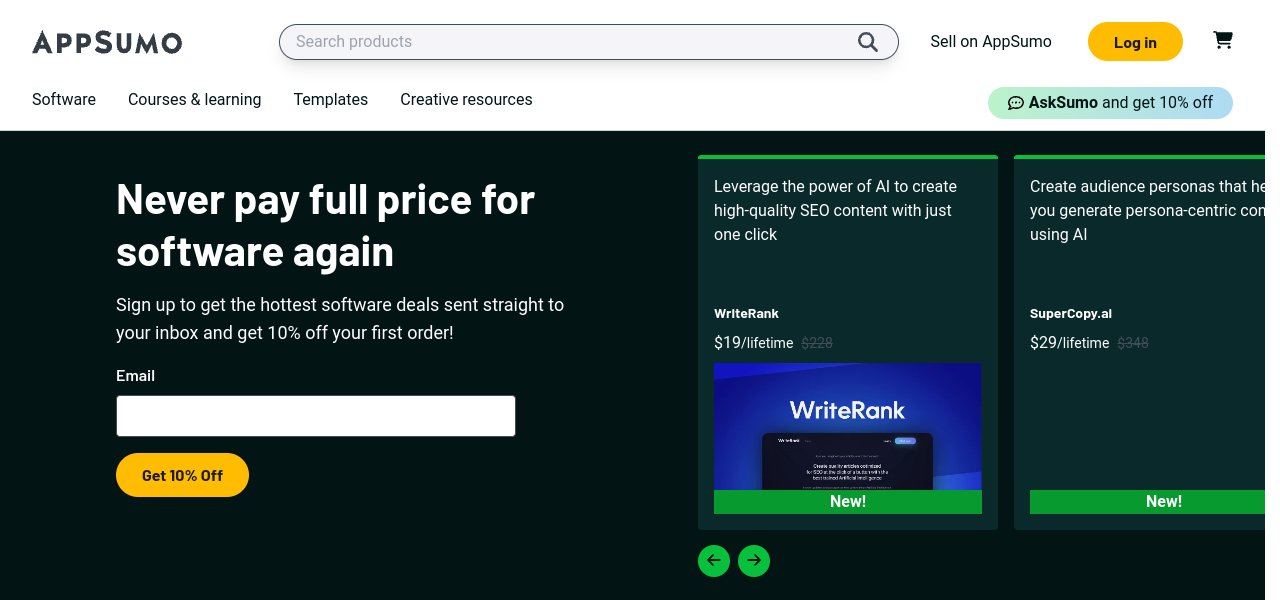Click the search magnifier icon
Image resolution: width=1280 pixels, height=600 pixels.
click(x=867, y=42)
